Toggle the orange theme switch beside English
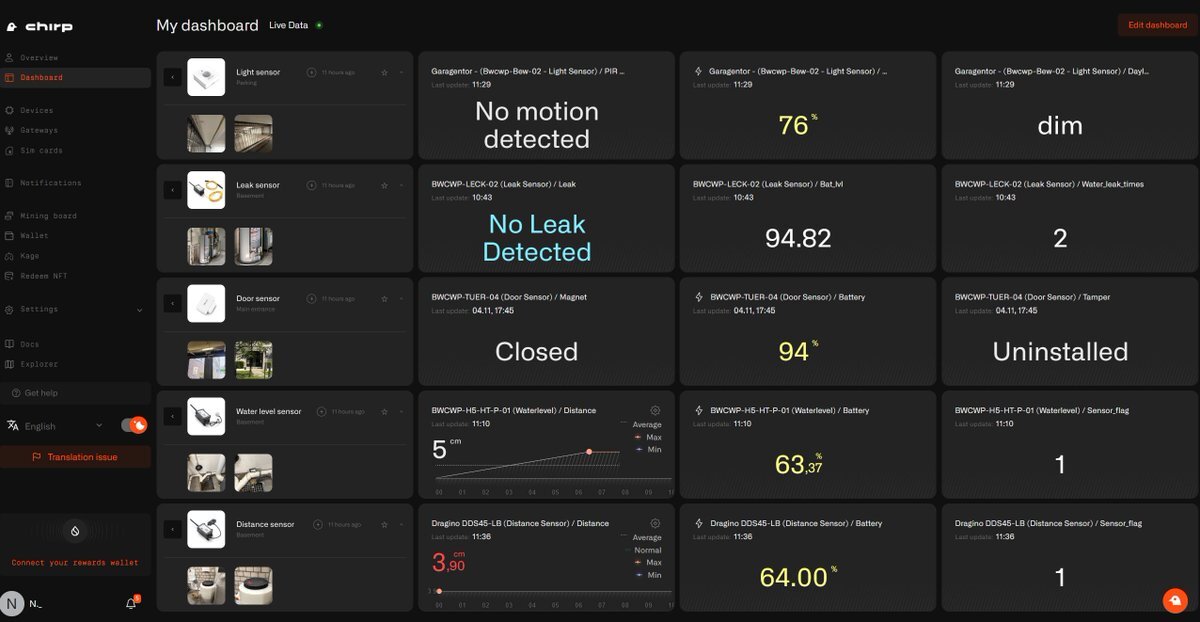Viewport: 1200px width, 622px height. tap(134, 425)
